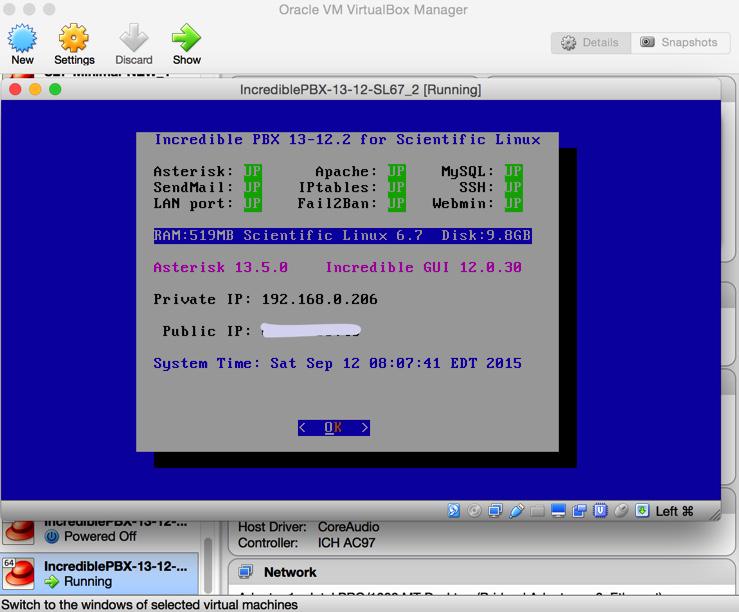Click the shared folders indicator icon

(x=537, y=511)
